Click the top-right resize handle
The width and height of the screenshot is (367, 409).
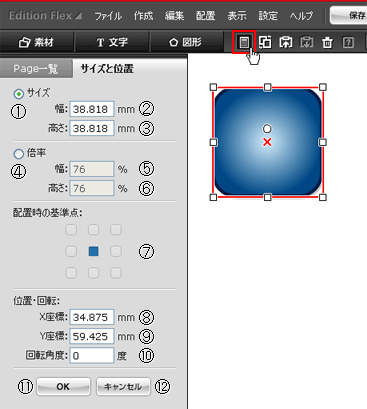[x=322, y=87]
